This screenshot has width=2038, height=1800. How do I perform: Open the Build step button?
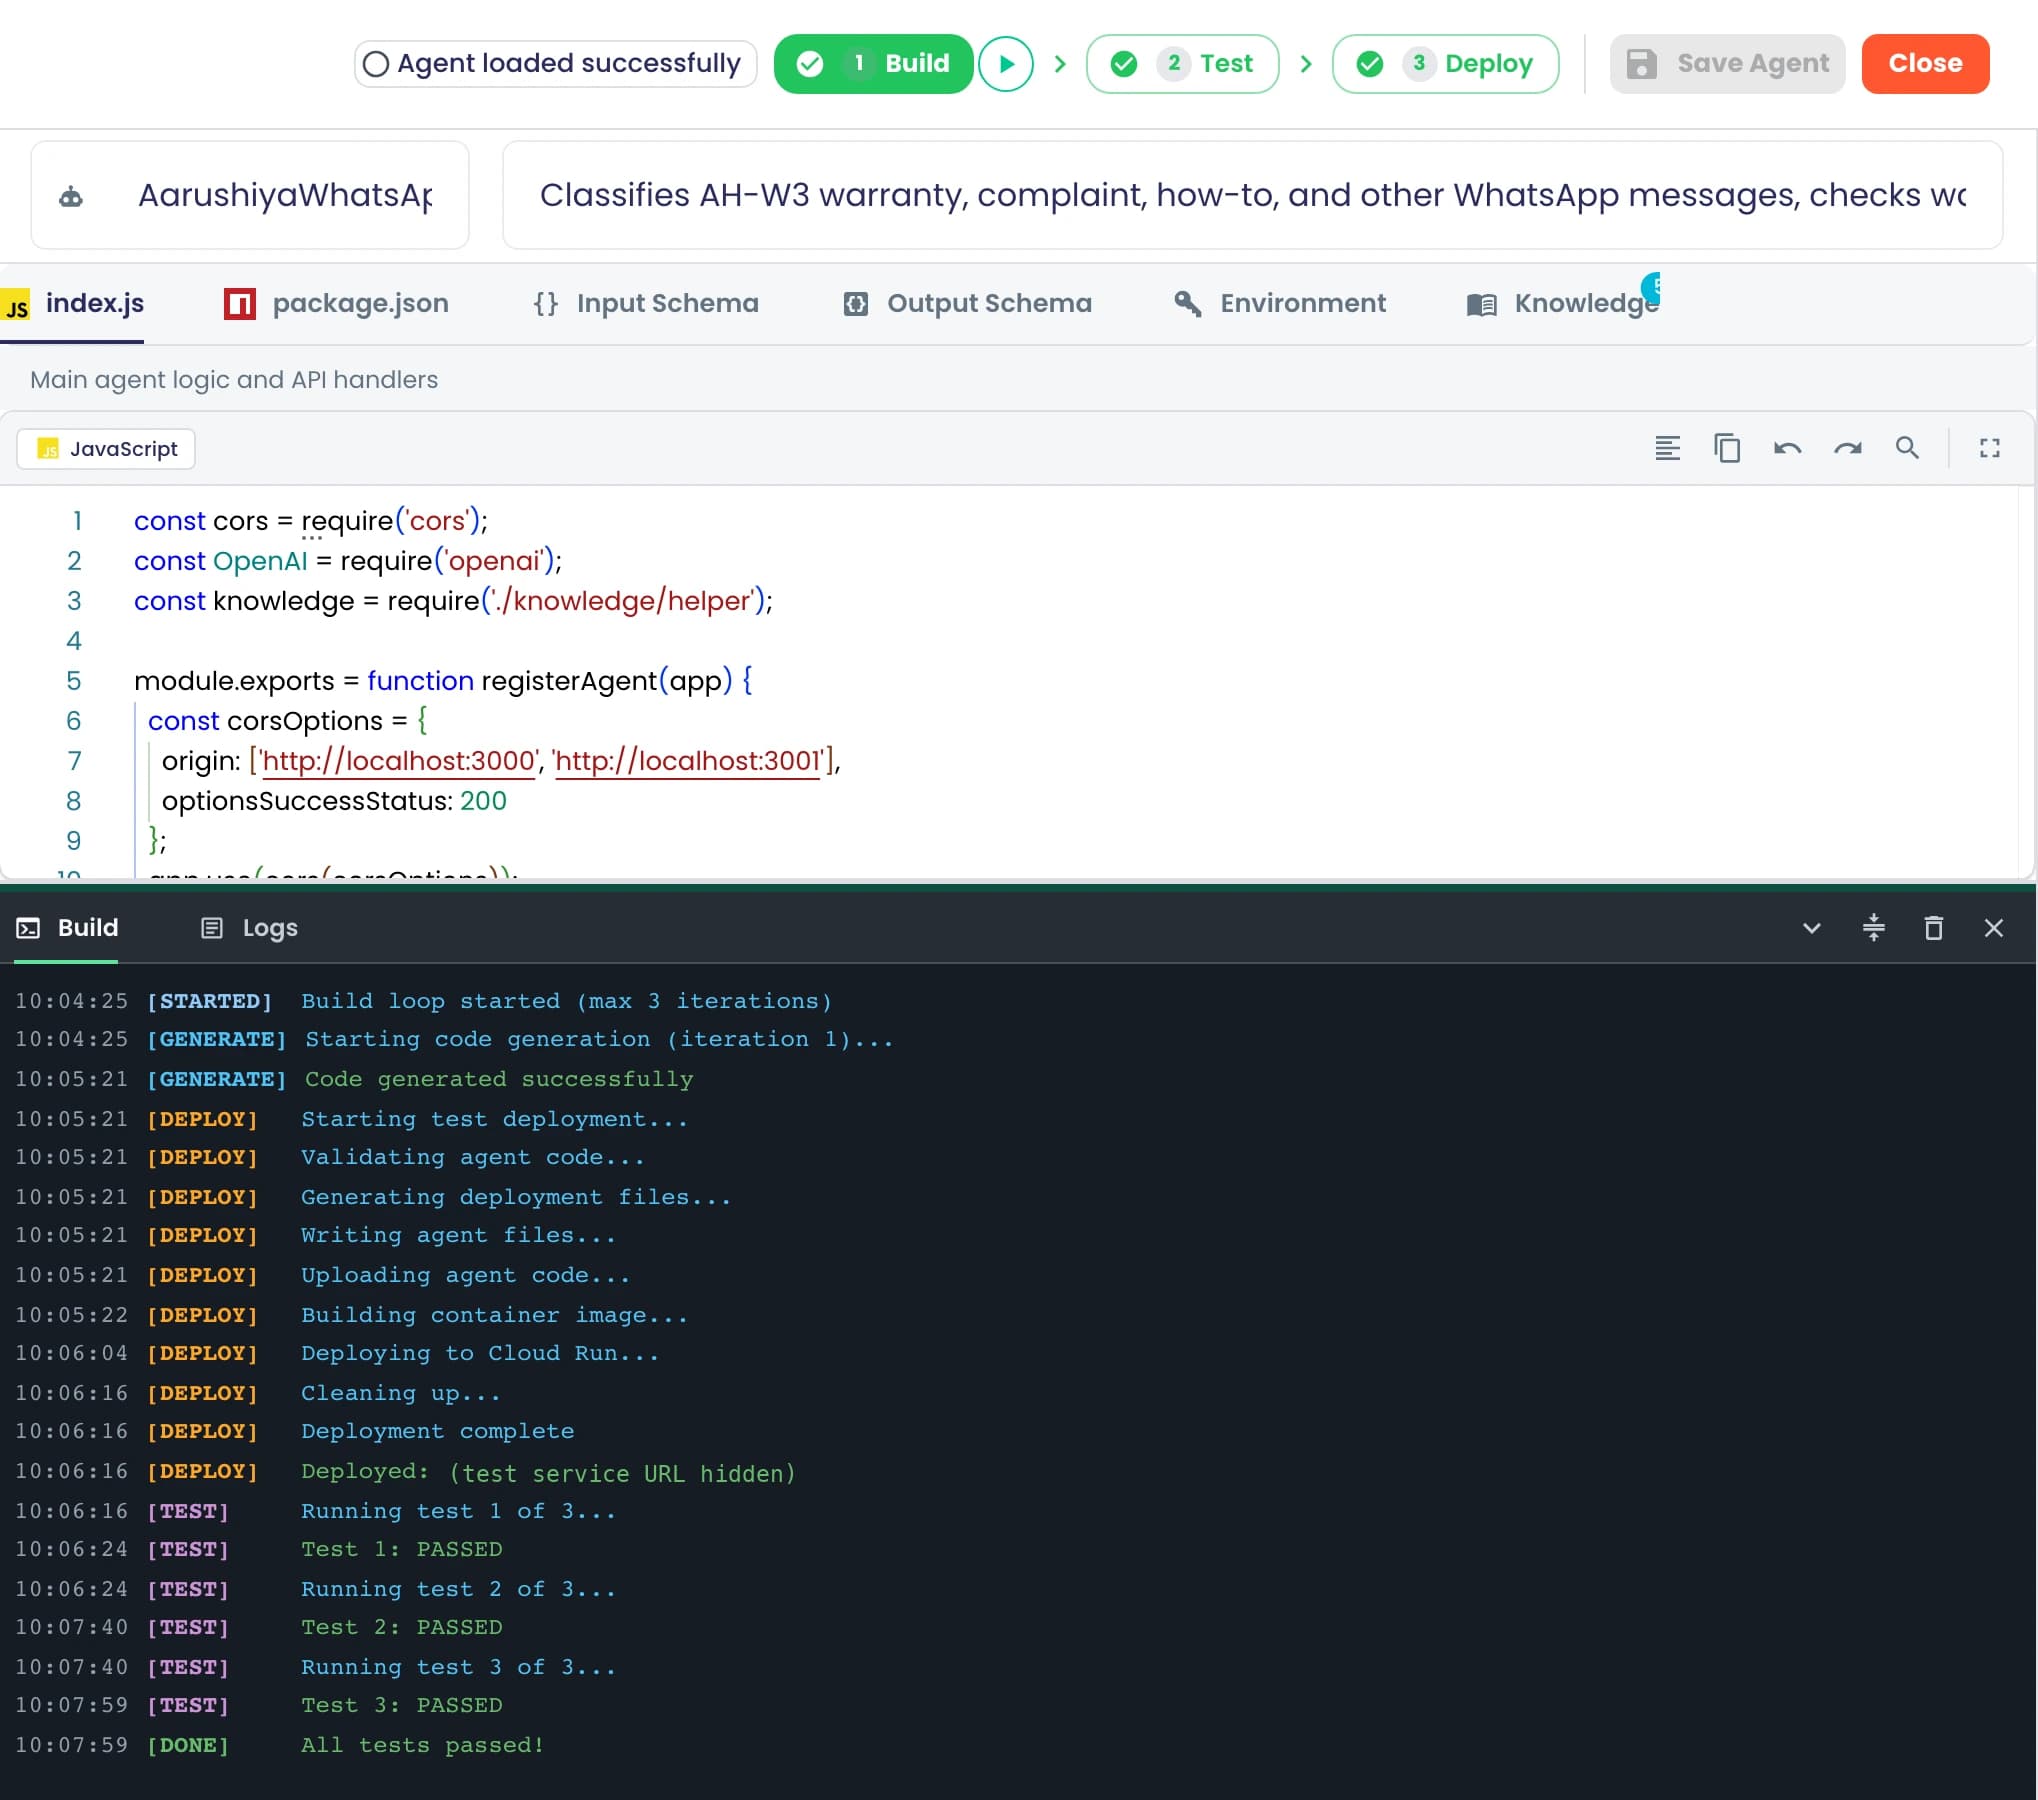click(873, 64)
